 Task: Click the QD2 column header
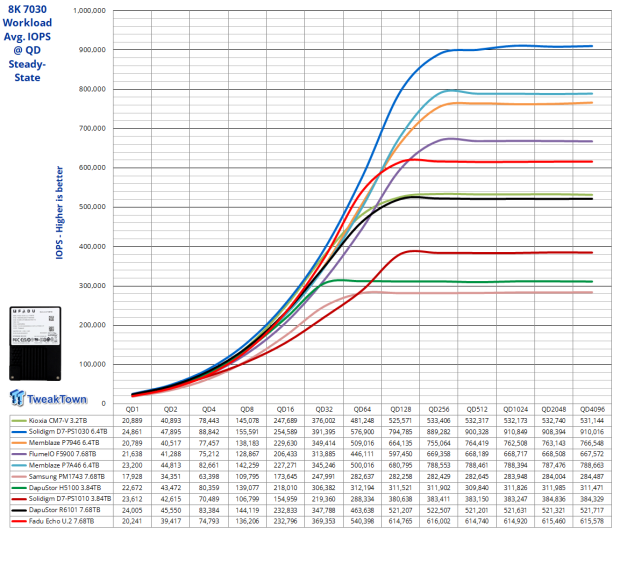pyautogui.click(x=170, y=410)
